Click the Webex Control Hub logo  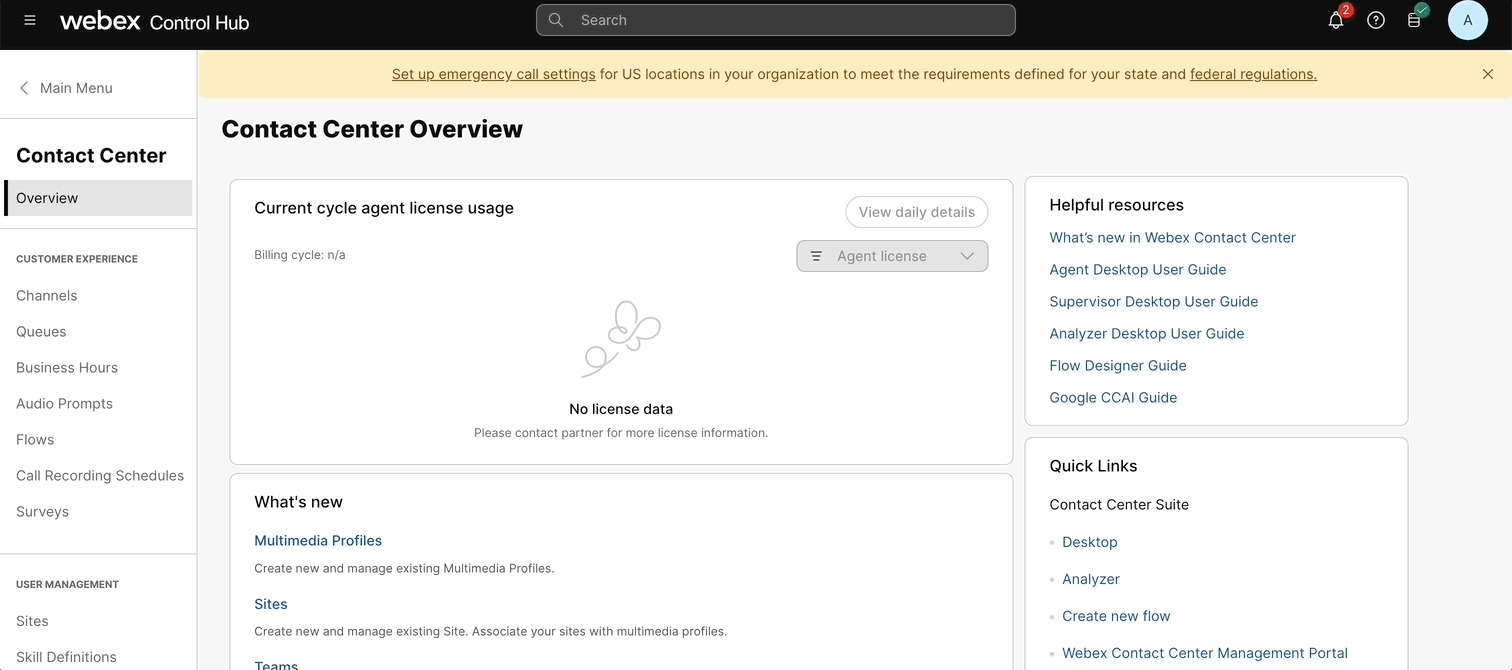click(x=154, y=21)
